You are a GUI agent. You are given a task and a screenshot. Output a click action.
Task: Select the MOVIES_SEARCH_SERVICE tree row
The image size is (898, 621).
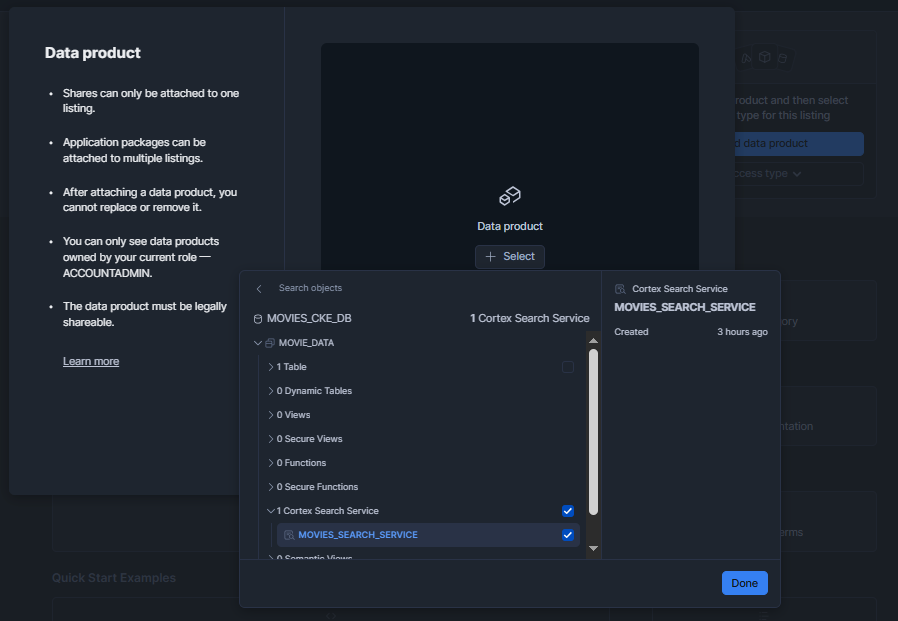click(x=428, y=535)
